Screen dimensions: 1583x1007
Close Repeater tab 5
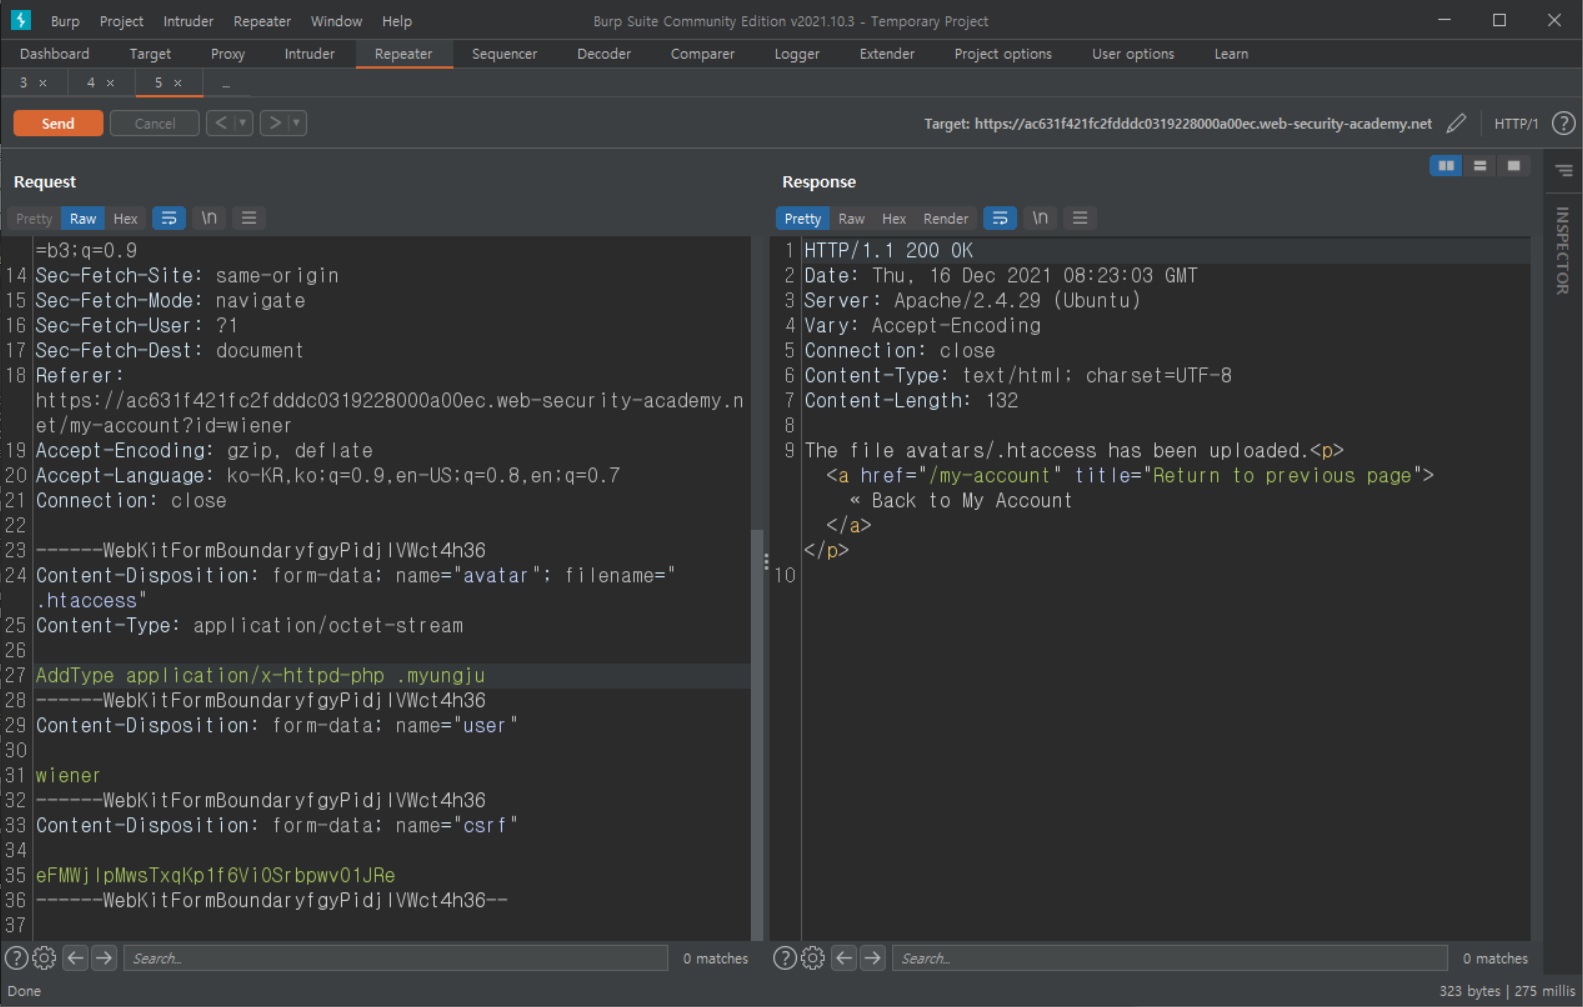tap(178, 83)
